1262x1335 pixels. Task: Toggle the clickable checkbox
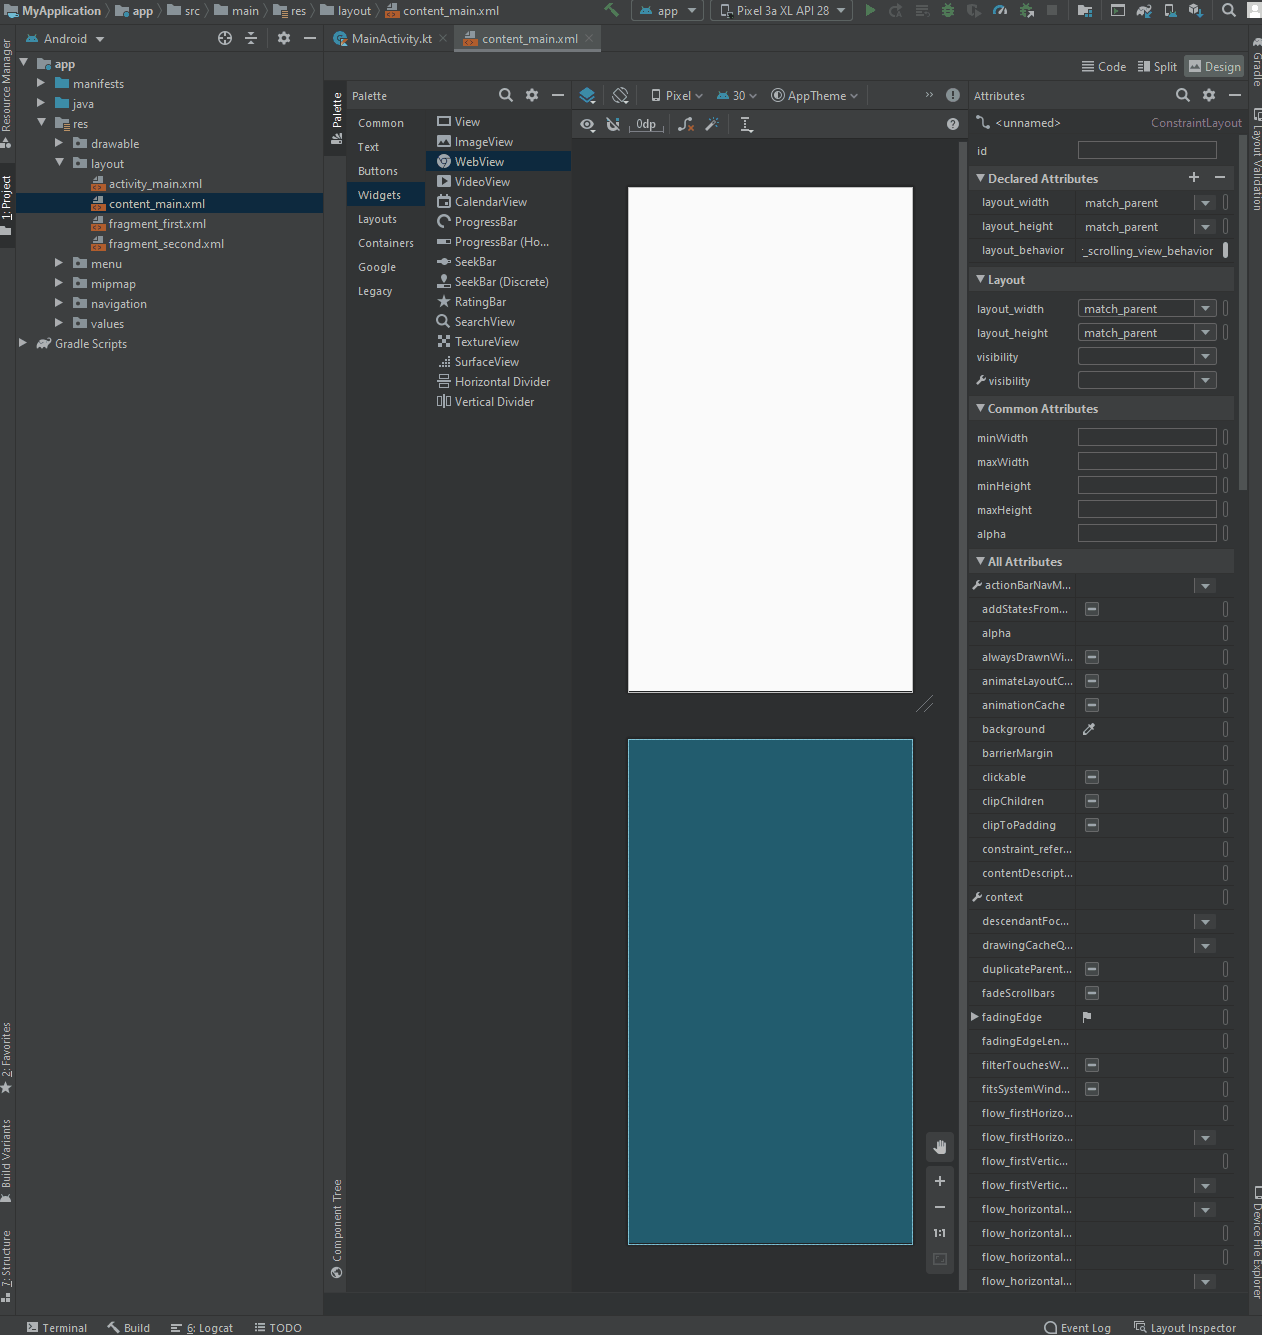point(1092,777)
